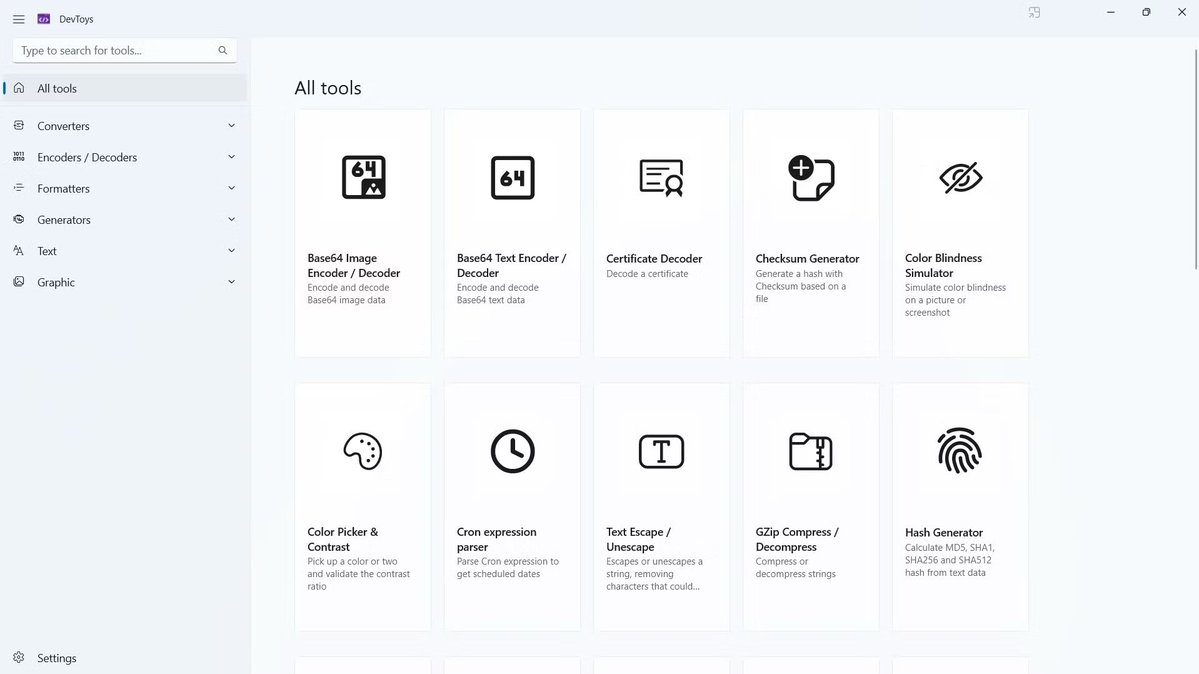Viewport: 1199px width, 674px height.
Task: Click the DevToys app logo icon
Action: click(44, 19)
